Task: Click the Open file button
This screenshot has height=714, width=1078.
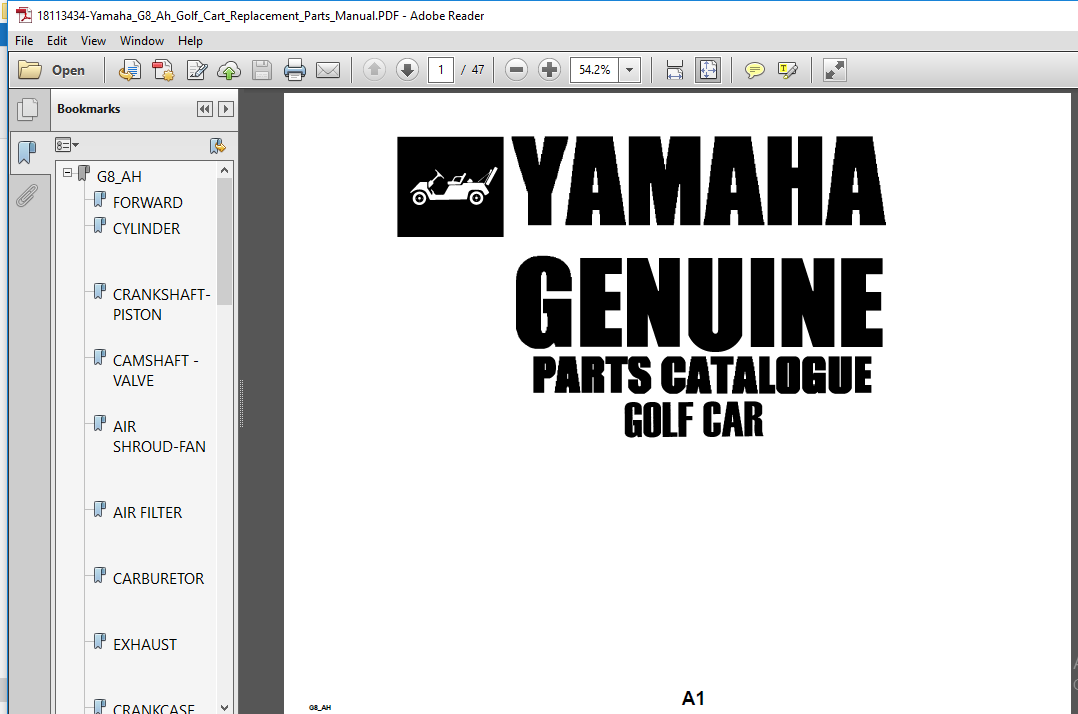Action: pos(52,70)
